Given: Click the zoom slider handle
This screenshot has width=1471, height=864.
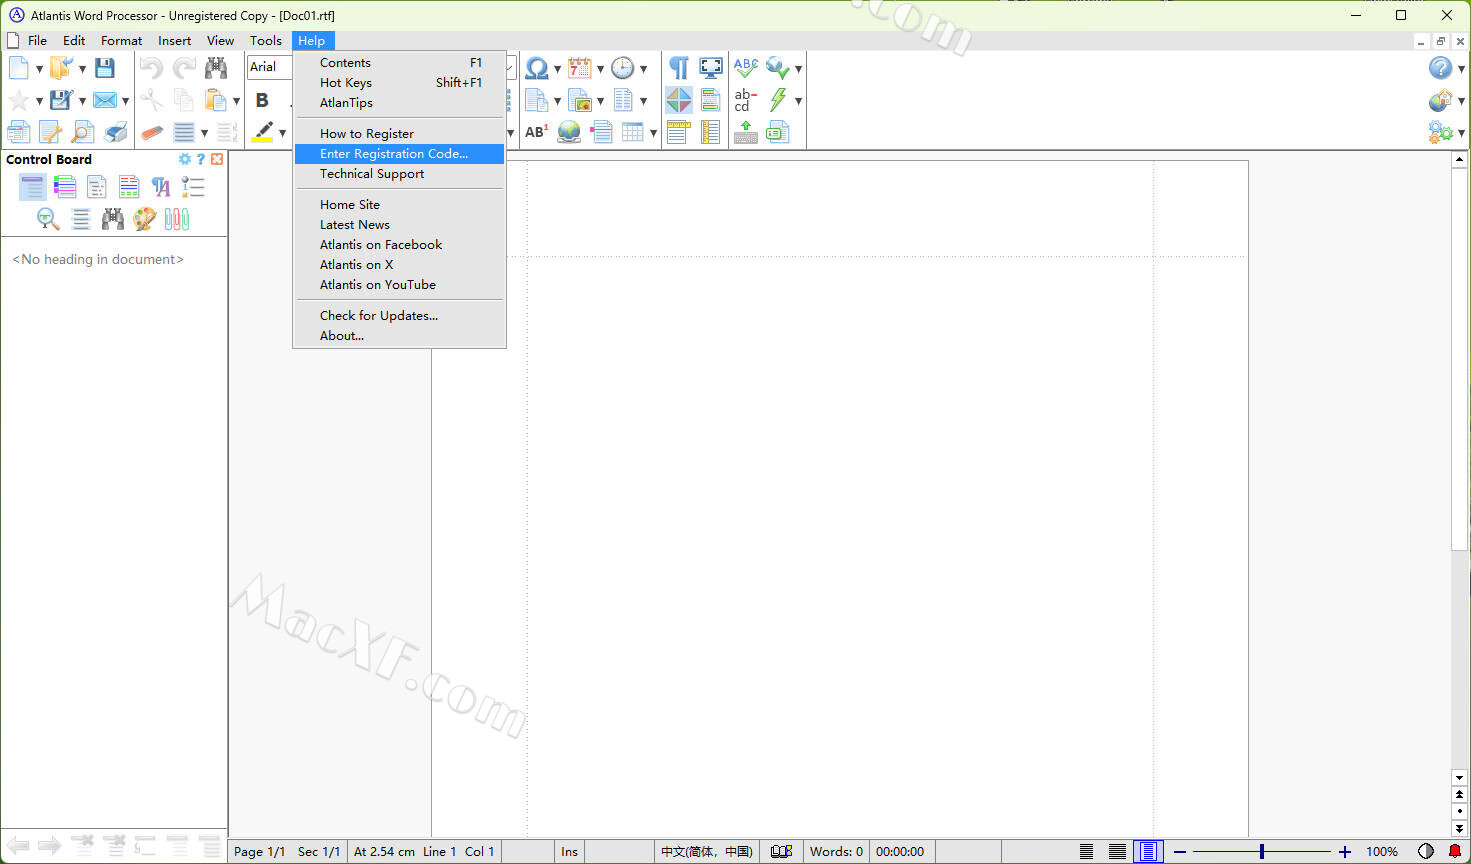Looking at the screenshot, I should pyautogui.click(x=1262, y=852).
